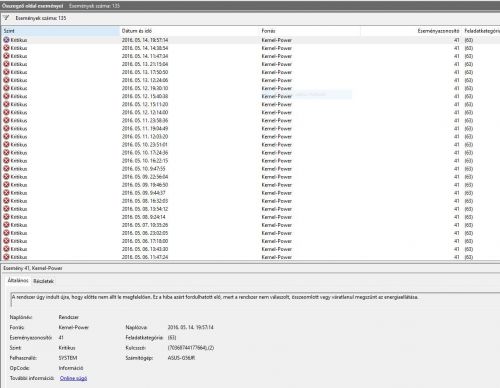This screenshot has width=500, height=388.
Task: Open the Online súgó link
Action: coord(73,378)
